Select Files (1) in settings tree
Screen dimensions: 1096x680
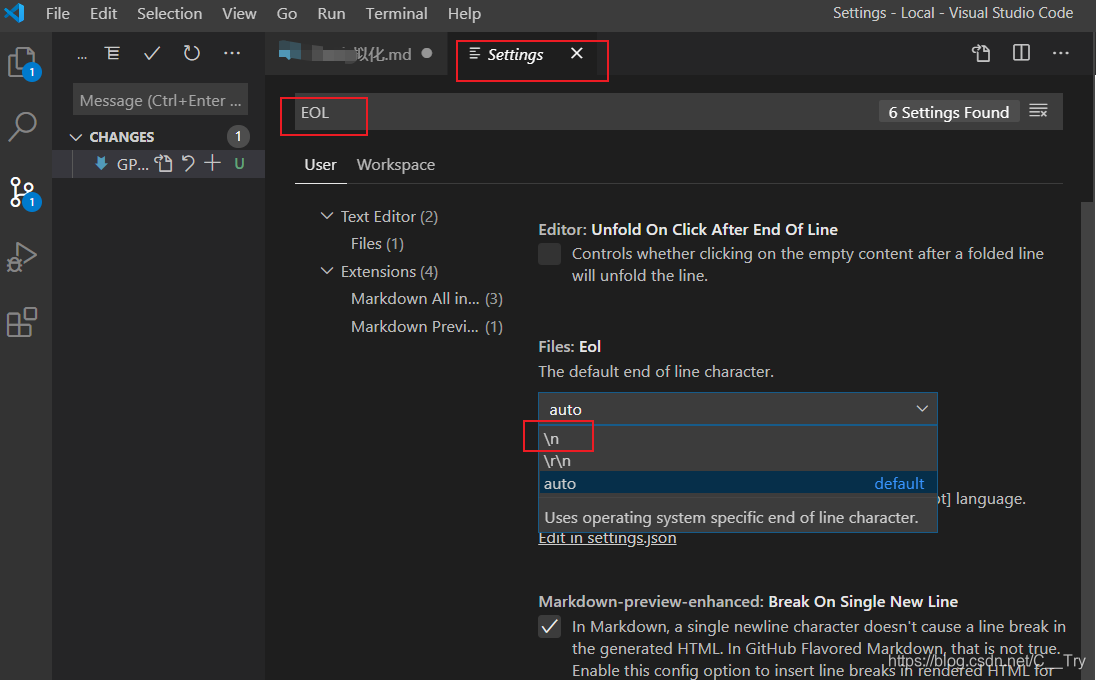(377, 244)
